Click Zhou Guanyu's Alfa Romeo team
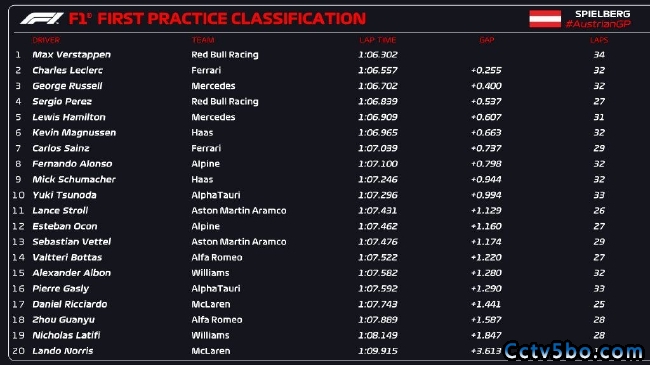The width and height of the screenshot is (650, 365). point(217,320)
